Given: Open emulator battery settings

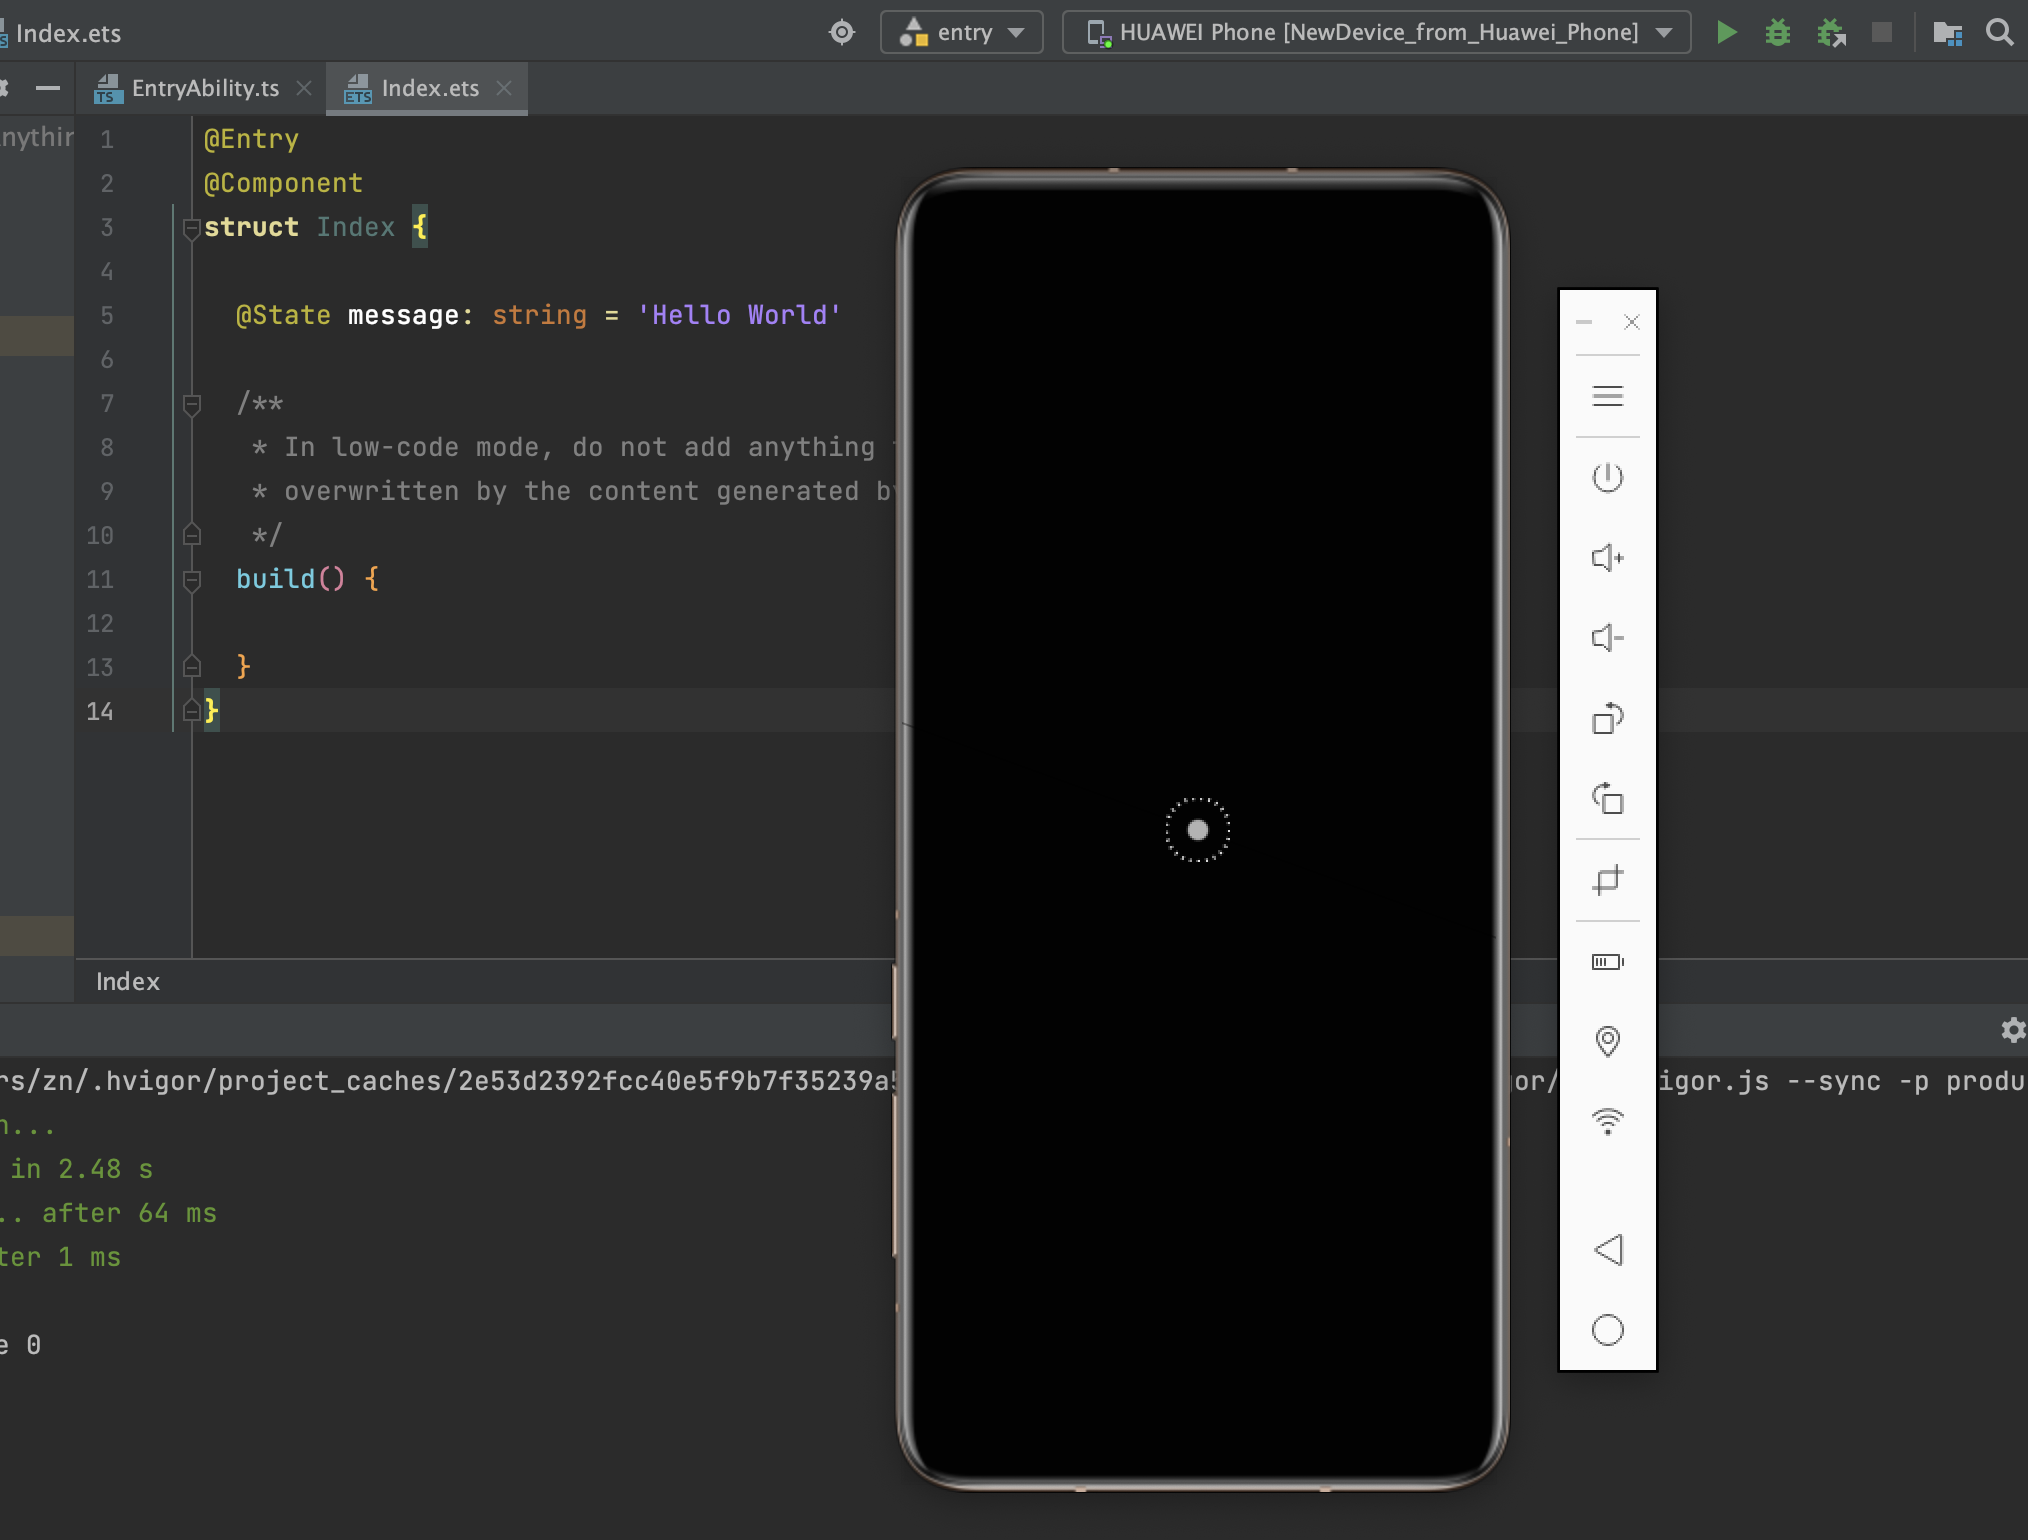Looking at the screenshot, I should [x=1607, y=961].
